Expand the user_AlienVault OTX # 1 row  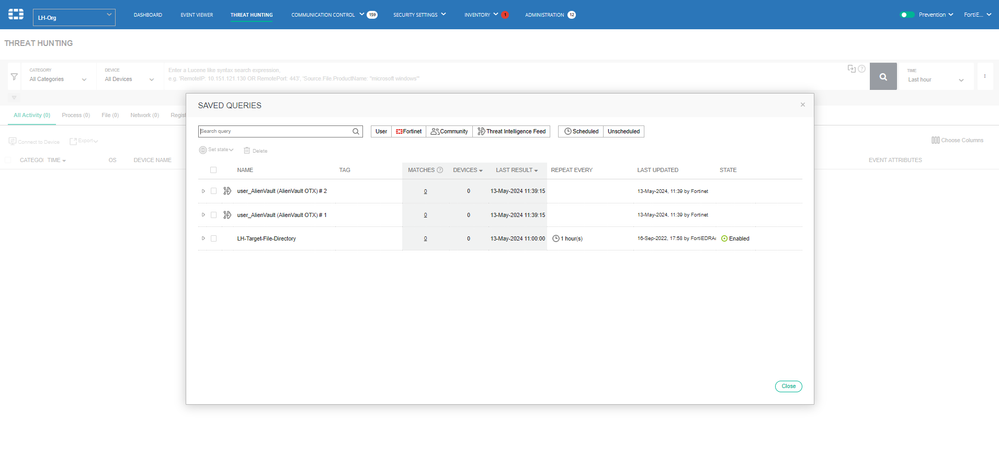(x=203, y=215)
